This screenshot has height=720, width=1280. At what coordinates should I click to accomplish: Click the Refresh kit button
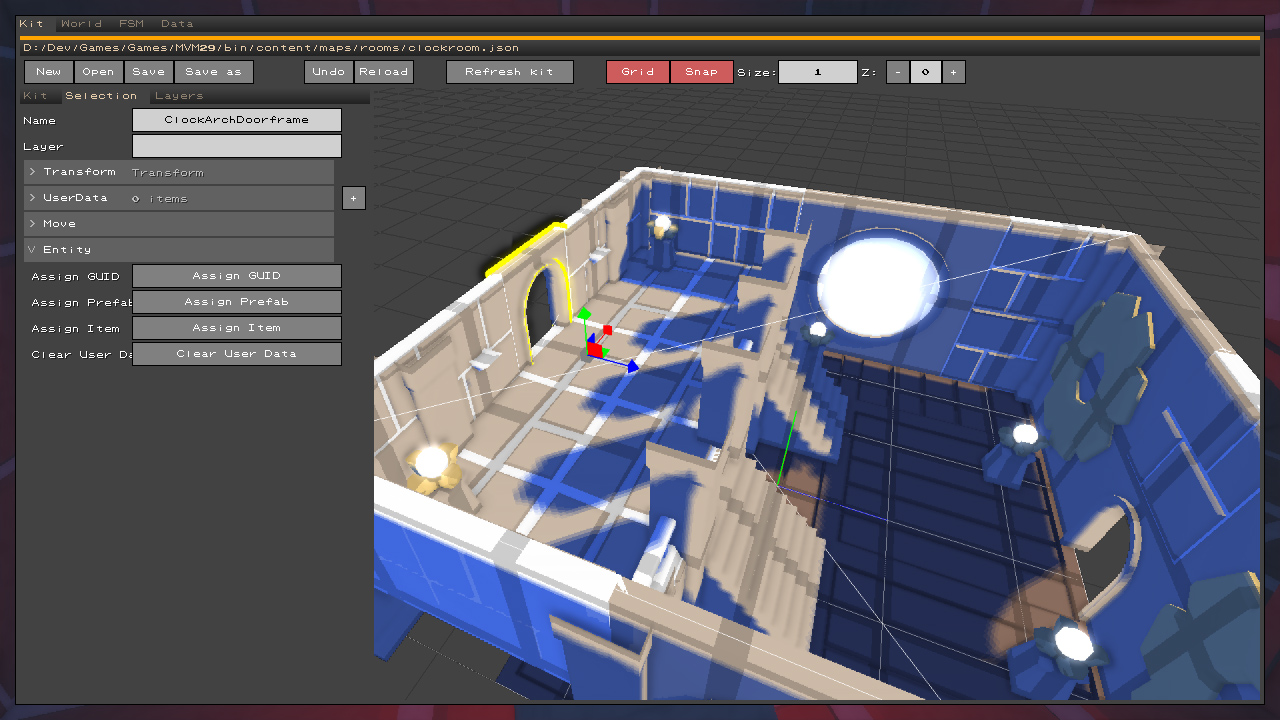[x=510, y=72]
